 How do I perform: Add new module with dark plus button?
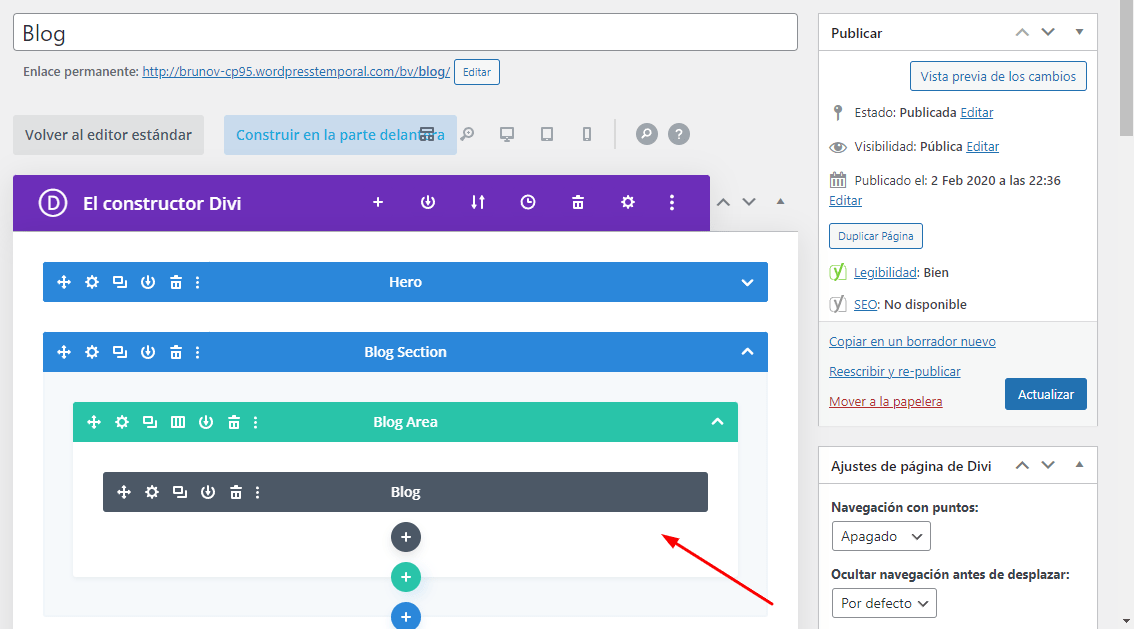point(406,537)
